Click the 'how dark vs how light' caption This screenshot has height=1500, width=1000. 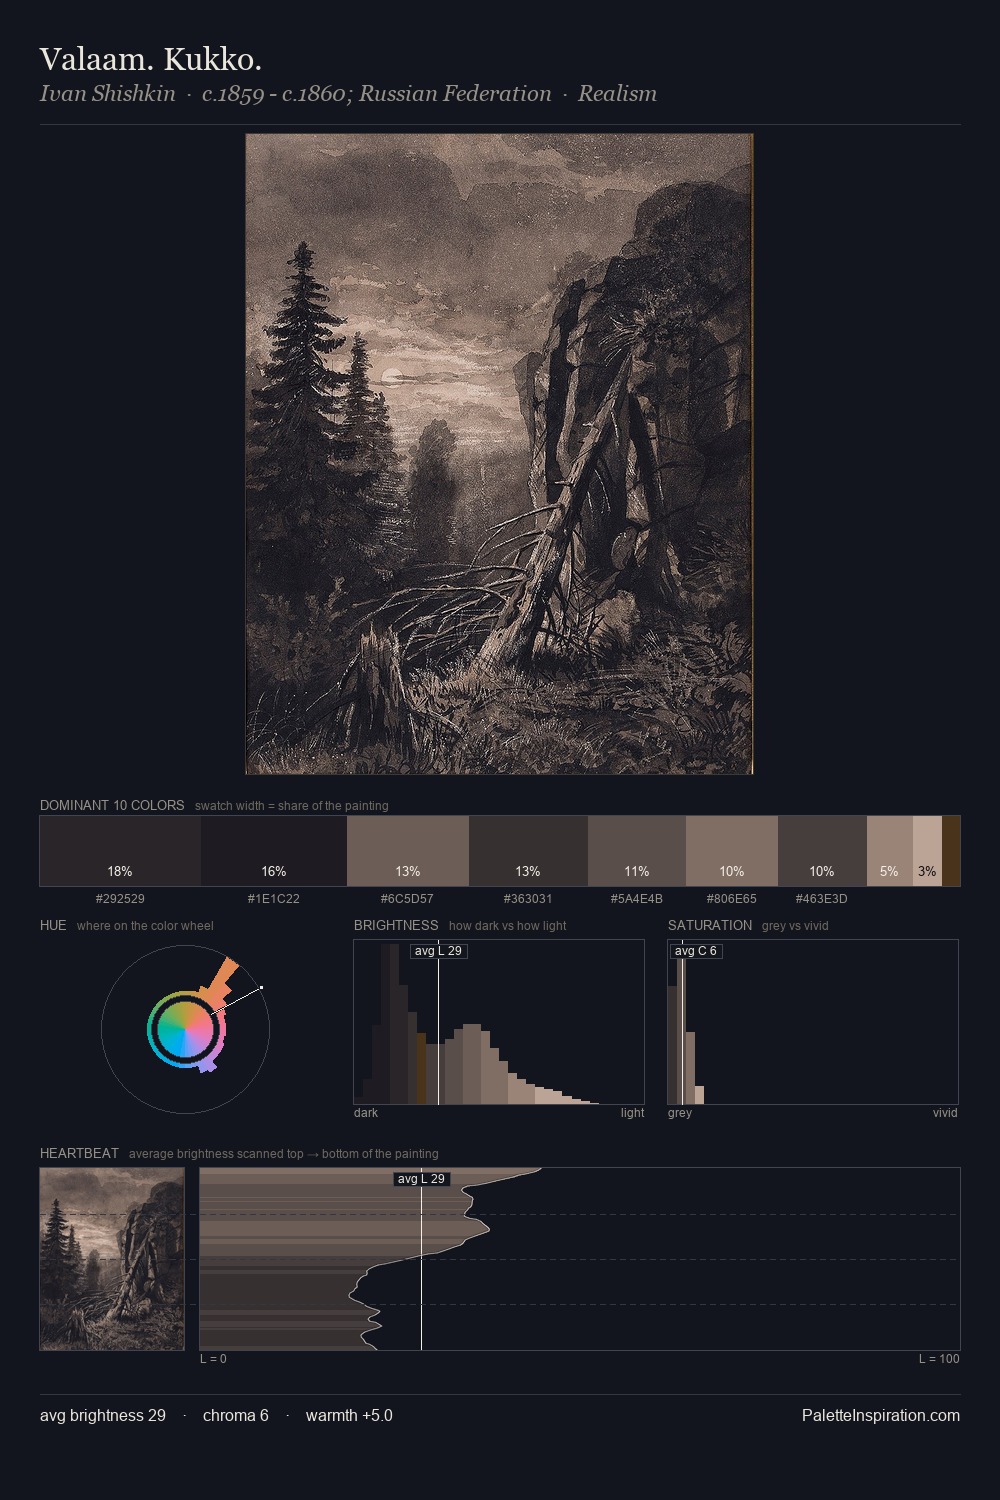(508, 926)
